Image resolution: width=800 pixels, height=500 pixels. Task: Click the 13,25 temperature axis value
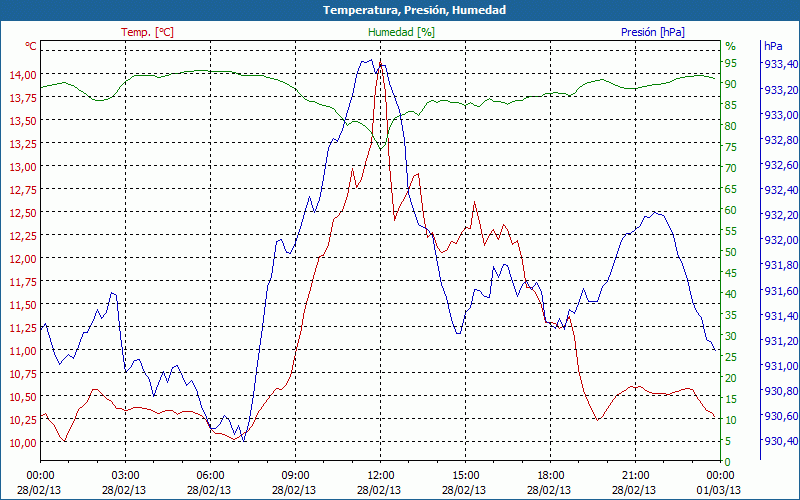pyautogui.click(x=22, y=143)
